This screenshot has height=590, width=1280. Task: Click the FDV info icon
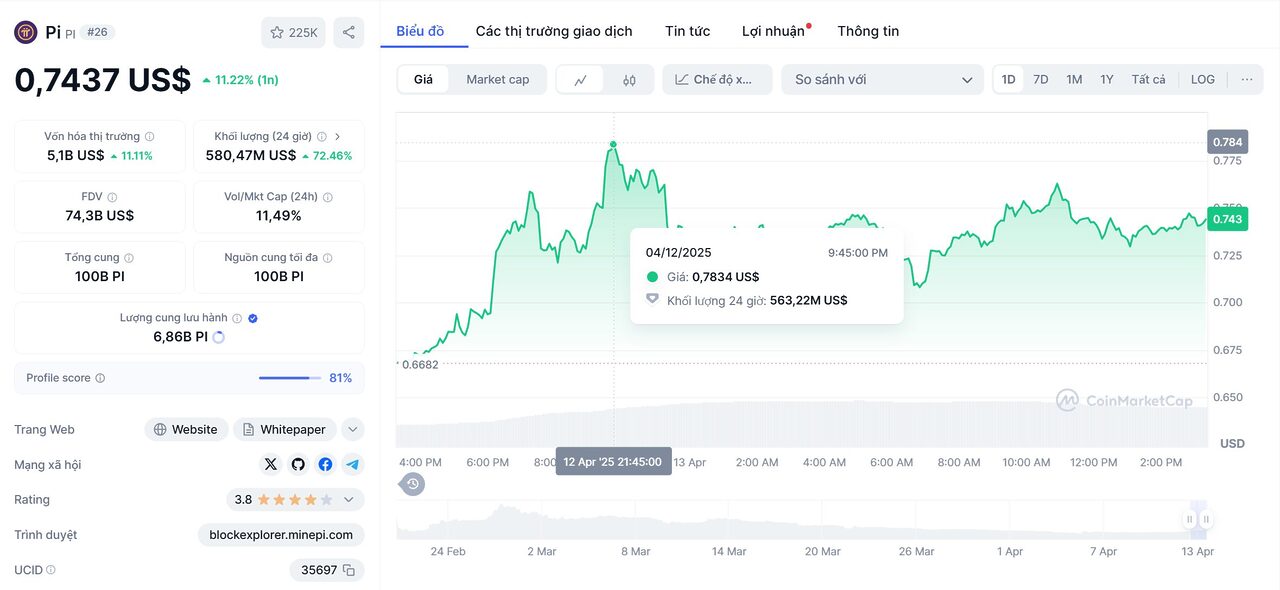tap(112, 197)
